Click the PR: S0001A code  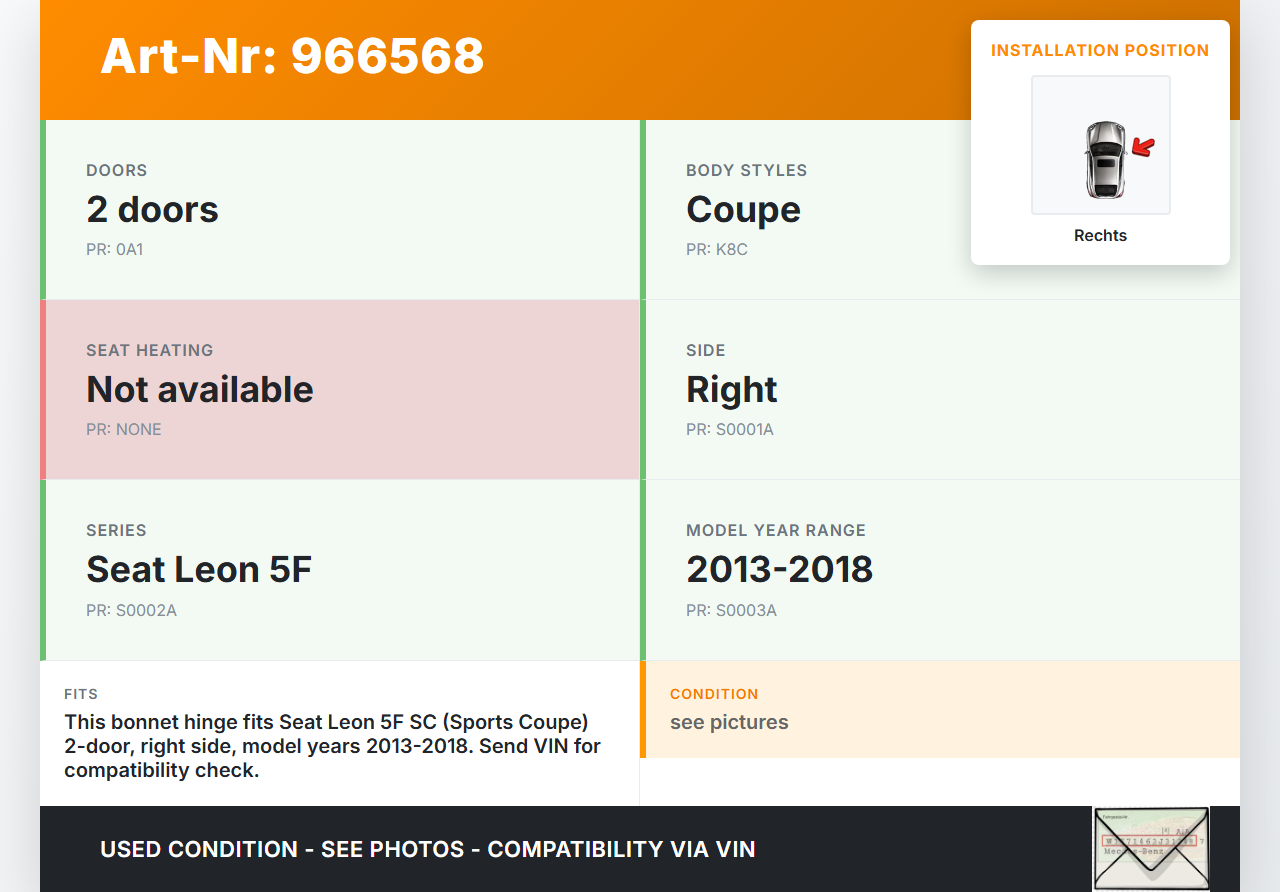[x=729, y=430]
